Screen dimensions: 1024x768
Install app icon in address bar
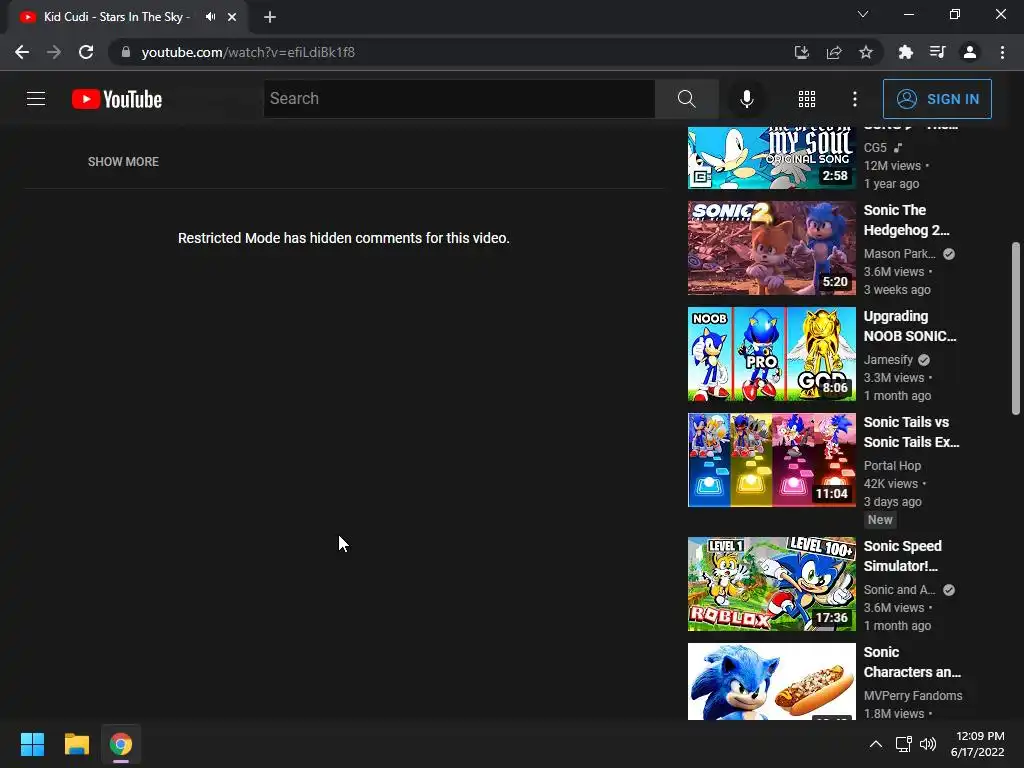coord(802,52)
